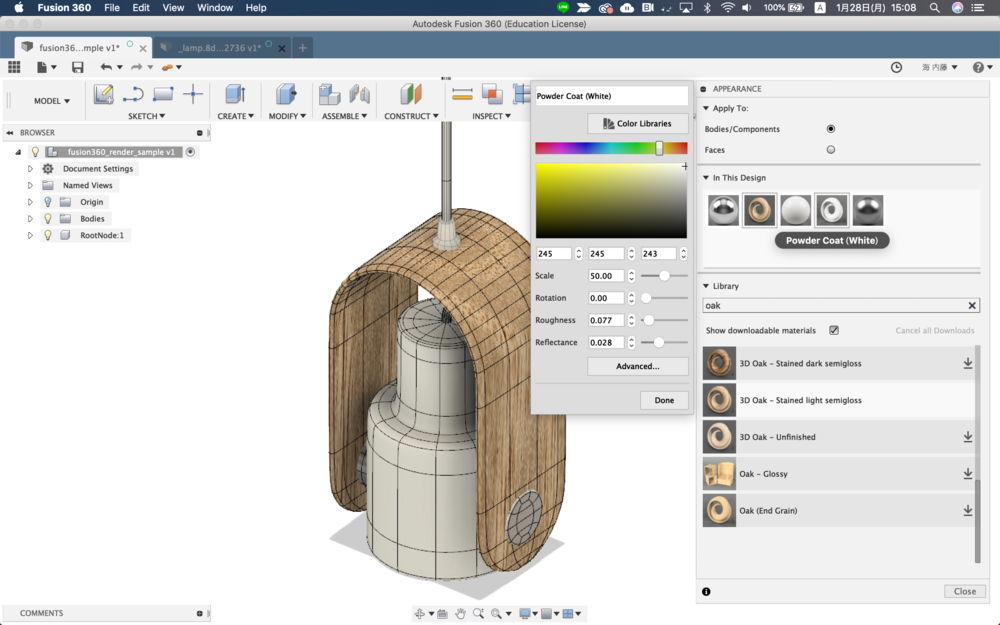Image resolution: width=1000 pixels, height=625 pixels.
Task: Open the Window menu in menu bar
Action: [215, 8]
